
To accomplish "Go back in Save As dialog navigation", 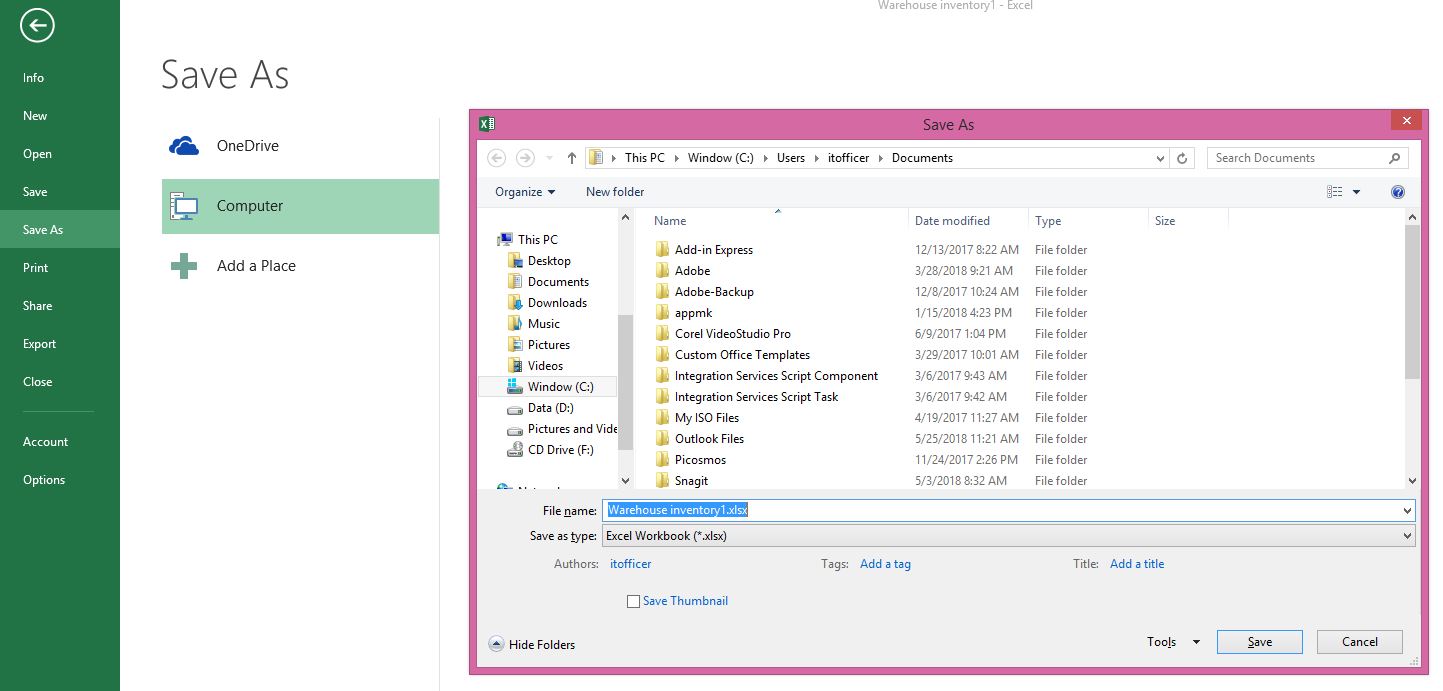I will pyautogui.click(x=497, y=158).
